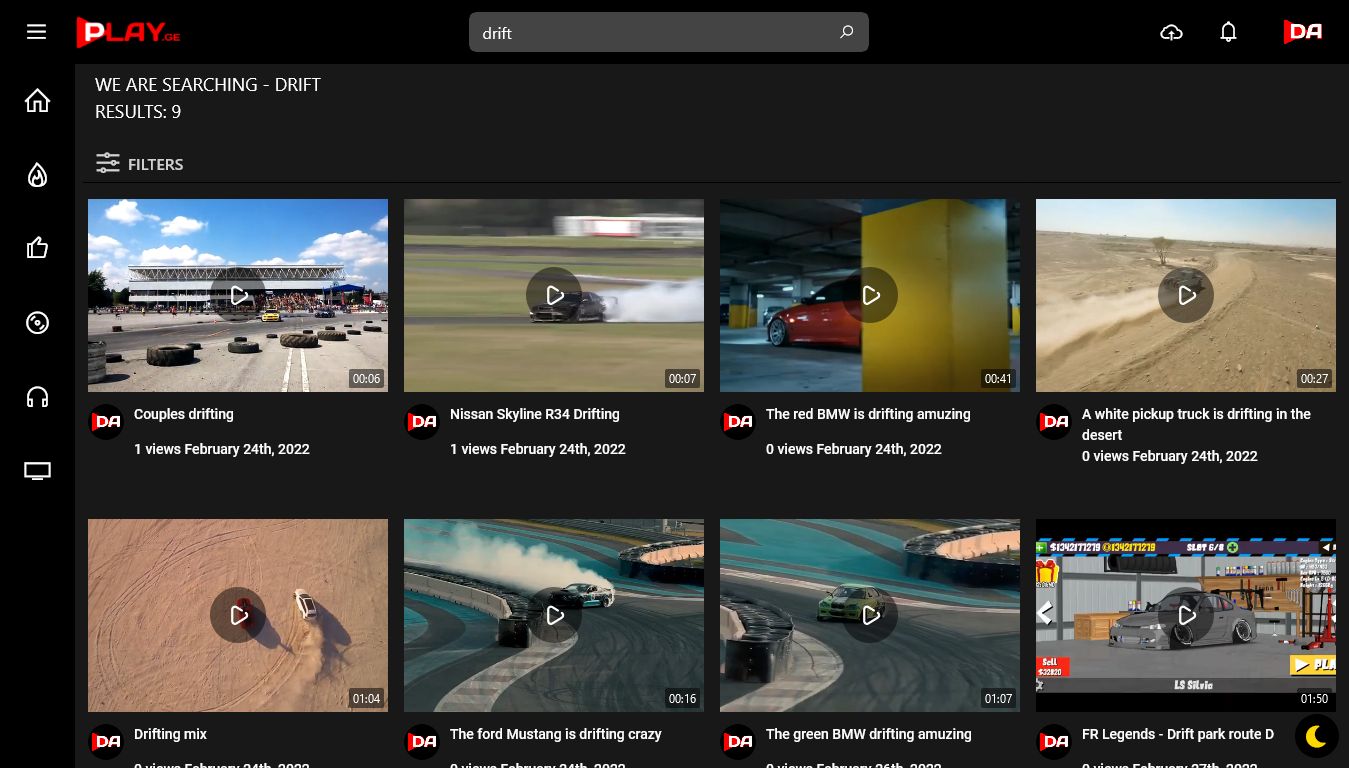Click the 01:04 duration badge
The height and width of the screenshot is (768, 1349).
pos(366,699)
